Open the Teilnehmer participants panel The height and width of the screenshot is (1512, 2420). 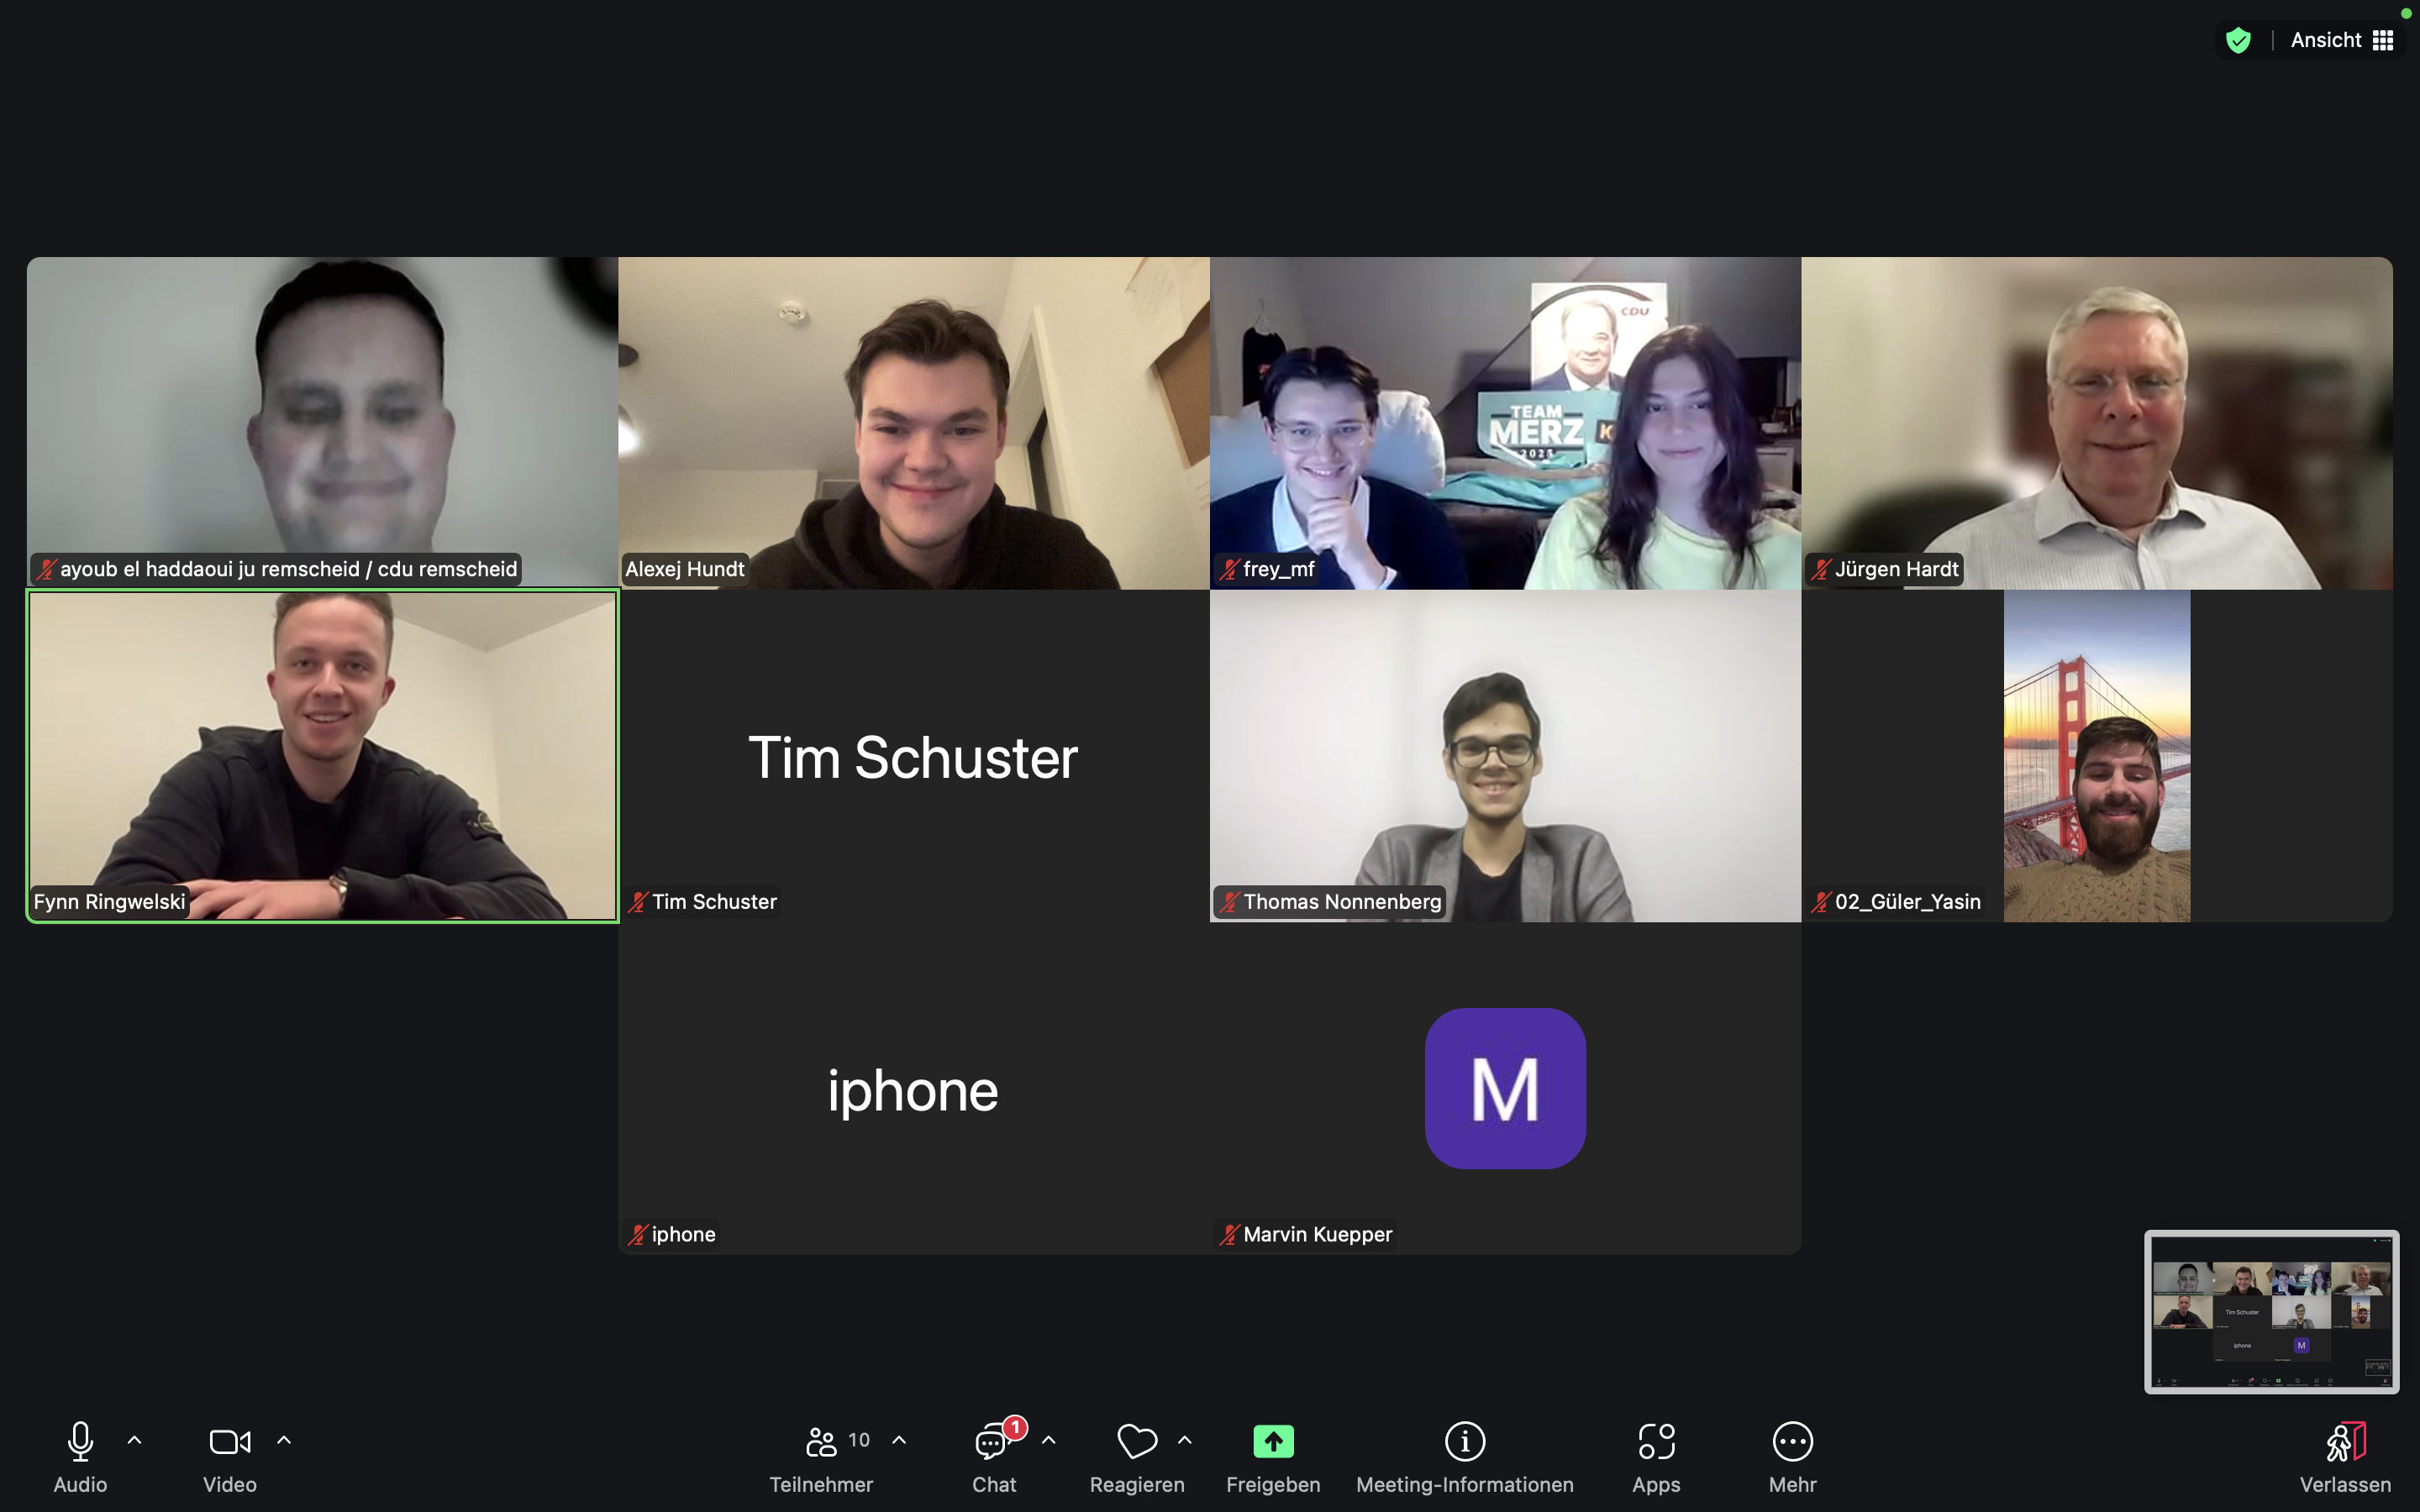[821, 1441]
